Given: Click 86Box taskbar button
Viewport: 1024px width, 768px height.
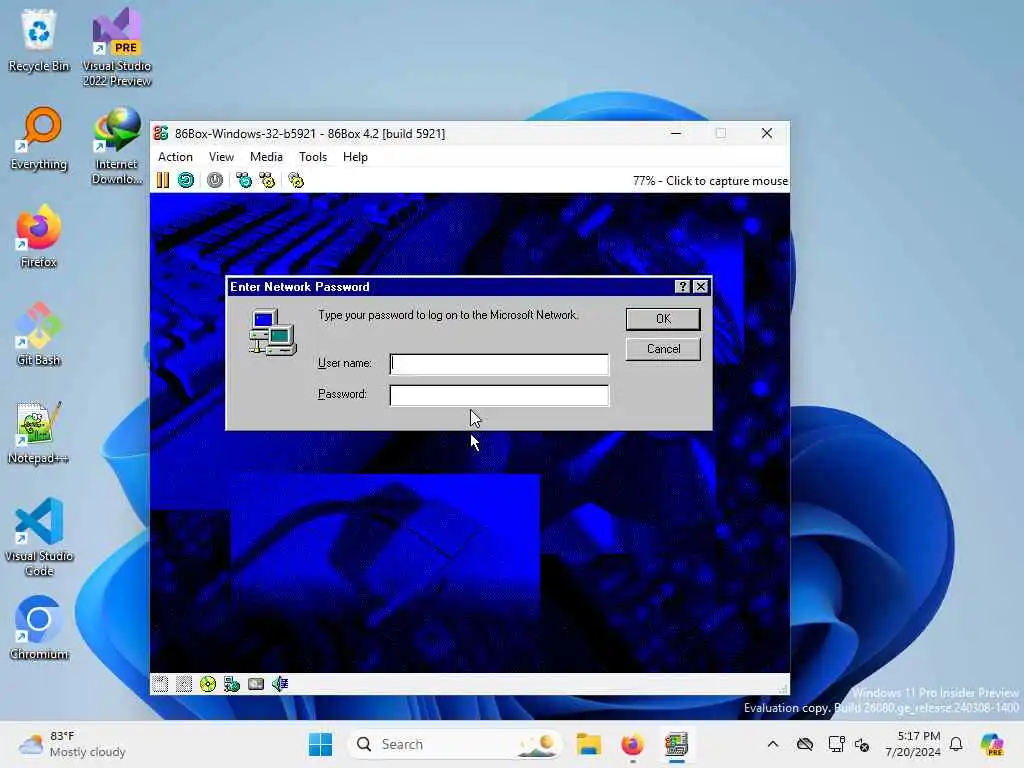Looking at the screenshot, I should pos(677,744).
